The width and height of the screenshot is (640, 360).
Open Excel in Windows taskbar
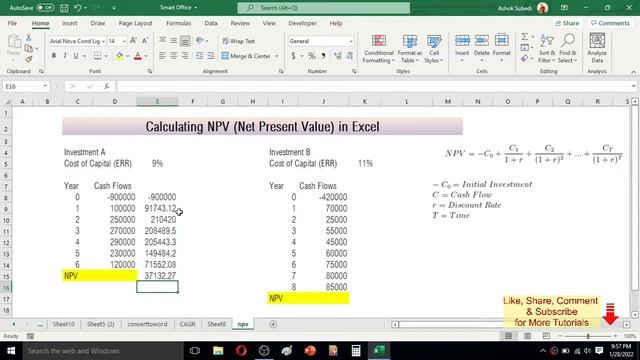[379, 350]
